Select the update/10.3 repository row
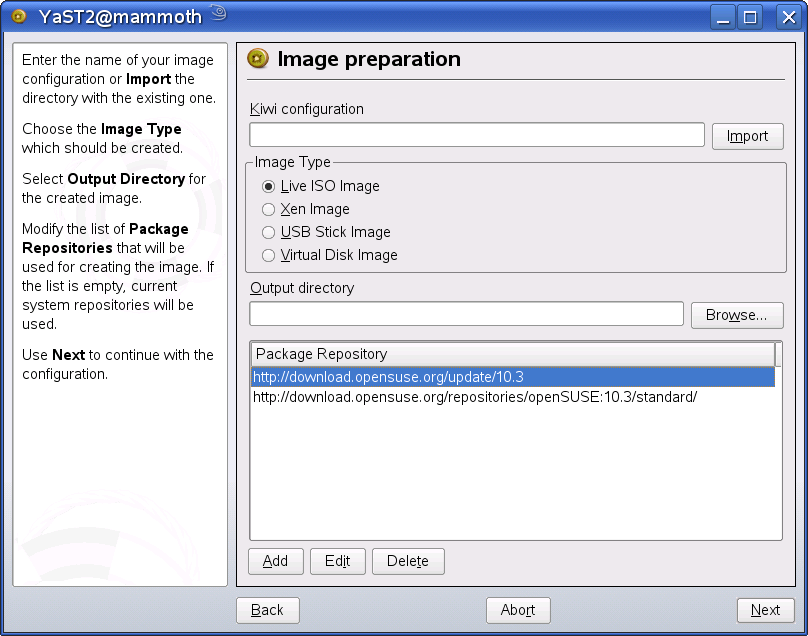The width and height of the screenshot is (808, 636). pos(511,377)
